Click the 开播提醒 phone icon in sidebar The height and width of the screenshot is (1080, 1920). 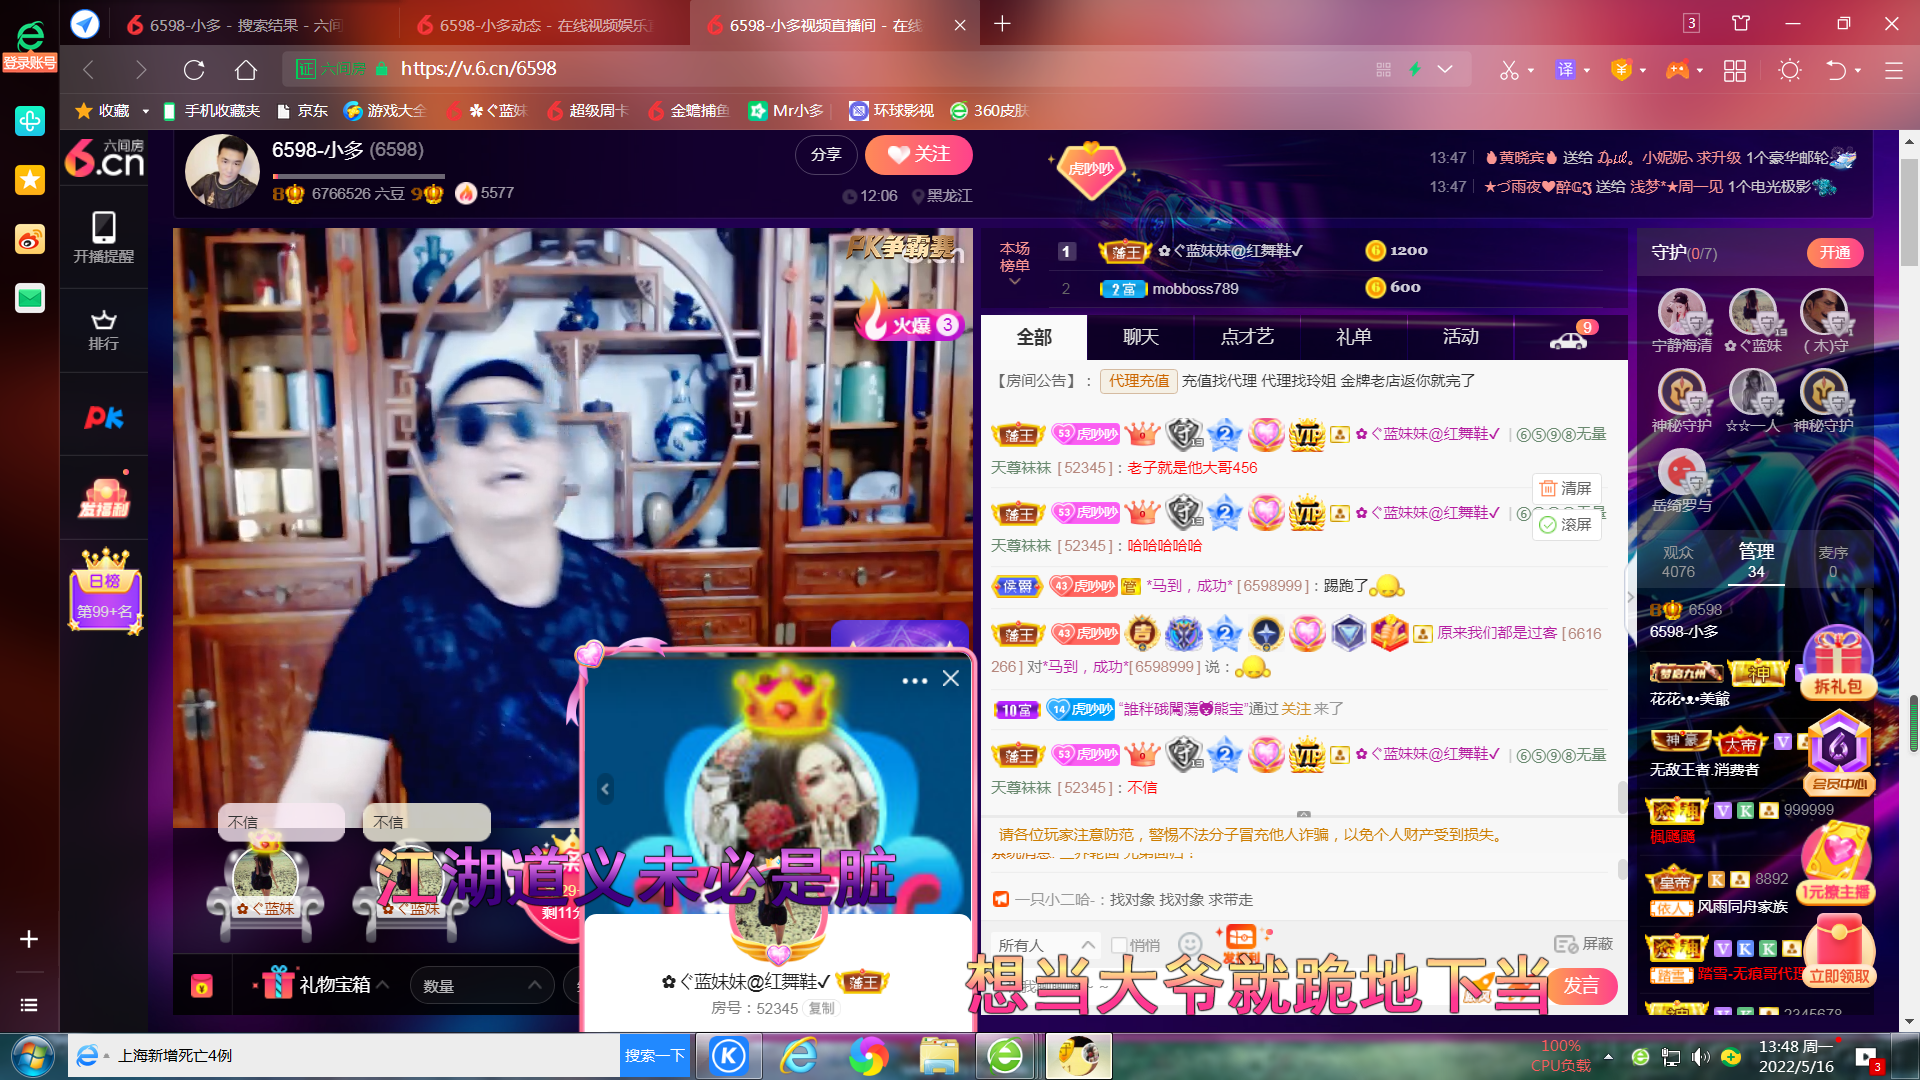click(x=104, y=237)
